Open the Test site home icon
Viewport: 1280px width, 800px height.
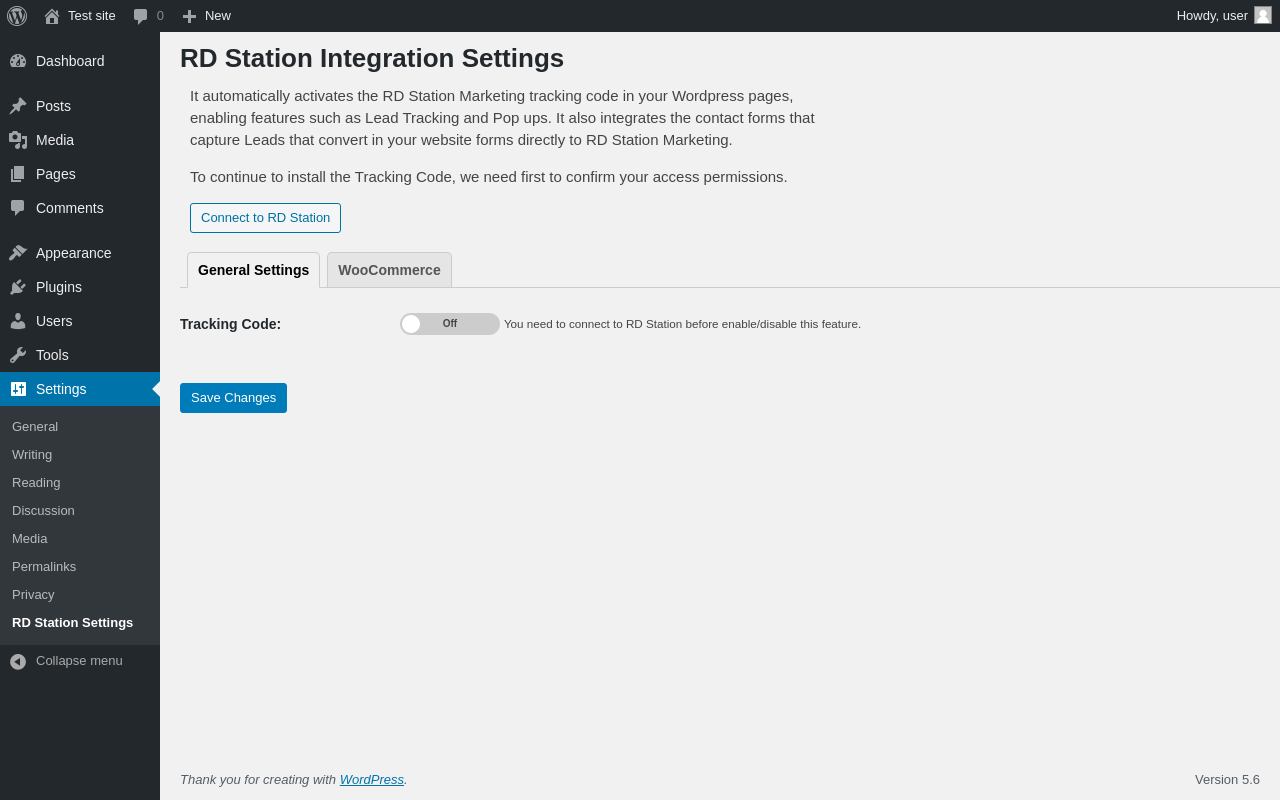tap(52, 16)
